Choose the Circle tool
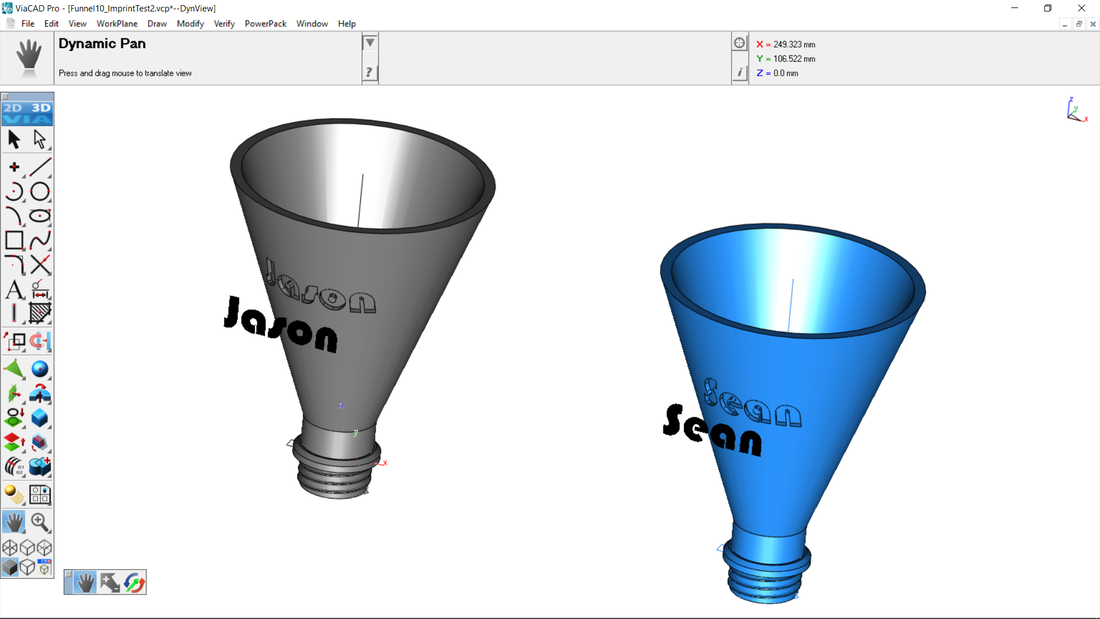The height and width of the screenshot is (619, 1100). 40,192
